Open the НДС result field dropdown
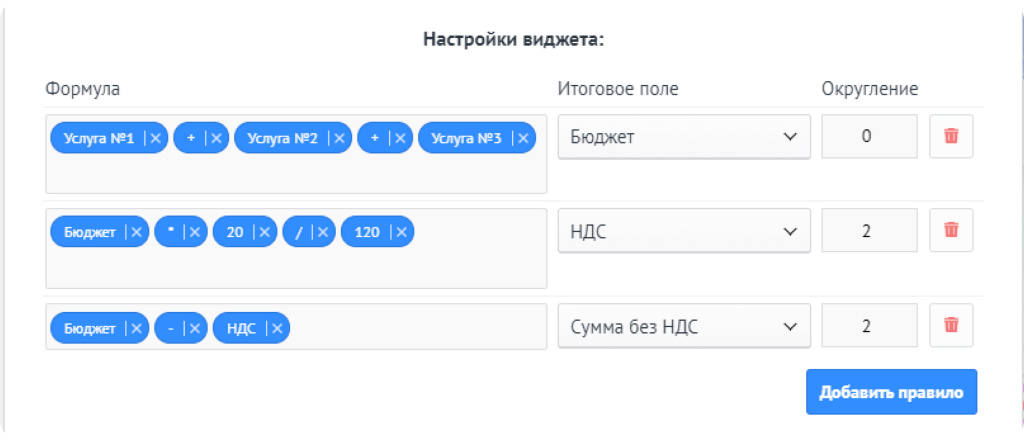This screenshot has height=440, width=1024. (683, 231)
